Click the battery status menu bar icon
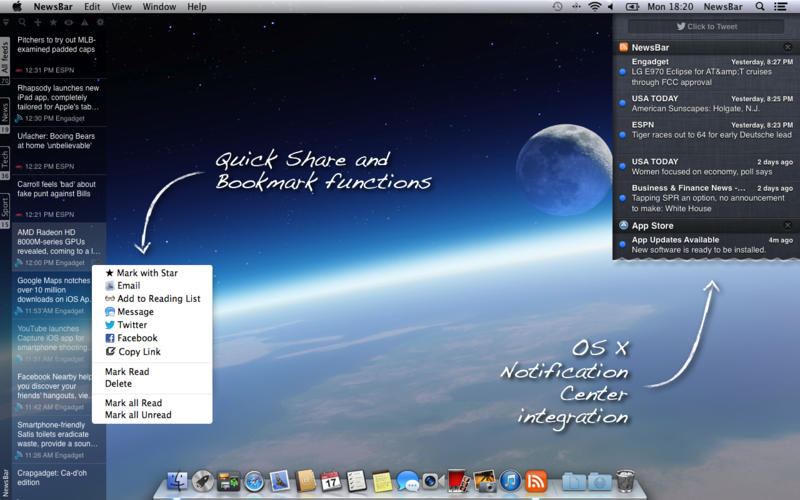 (632, 7)
